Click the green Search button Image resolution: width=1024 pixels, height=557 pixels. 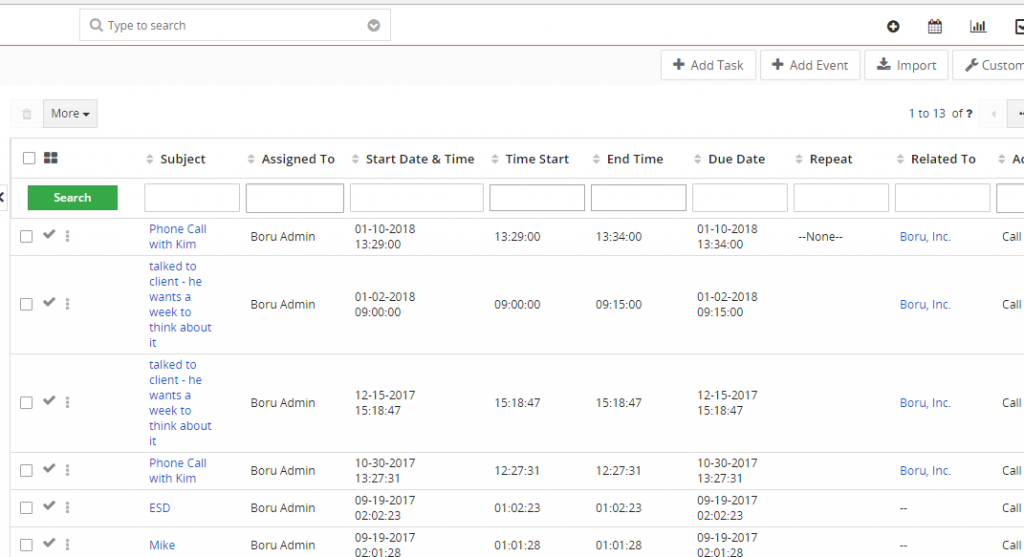[x=72, y=197]
